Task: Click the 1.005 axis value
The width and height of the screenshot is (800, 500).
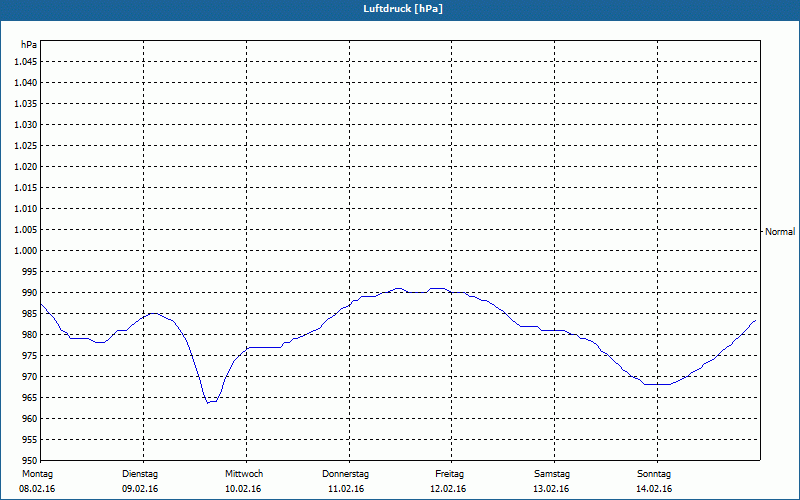Action: (x=26, y=230)
